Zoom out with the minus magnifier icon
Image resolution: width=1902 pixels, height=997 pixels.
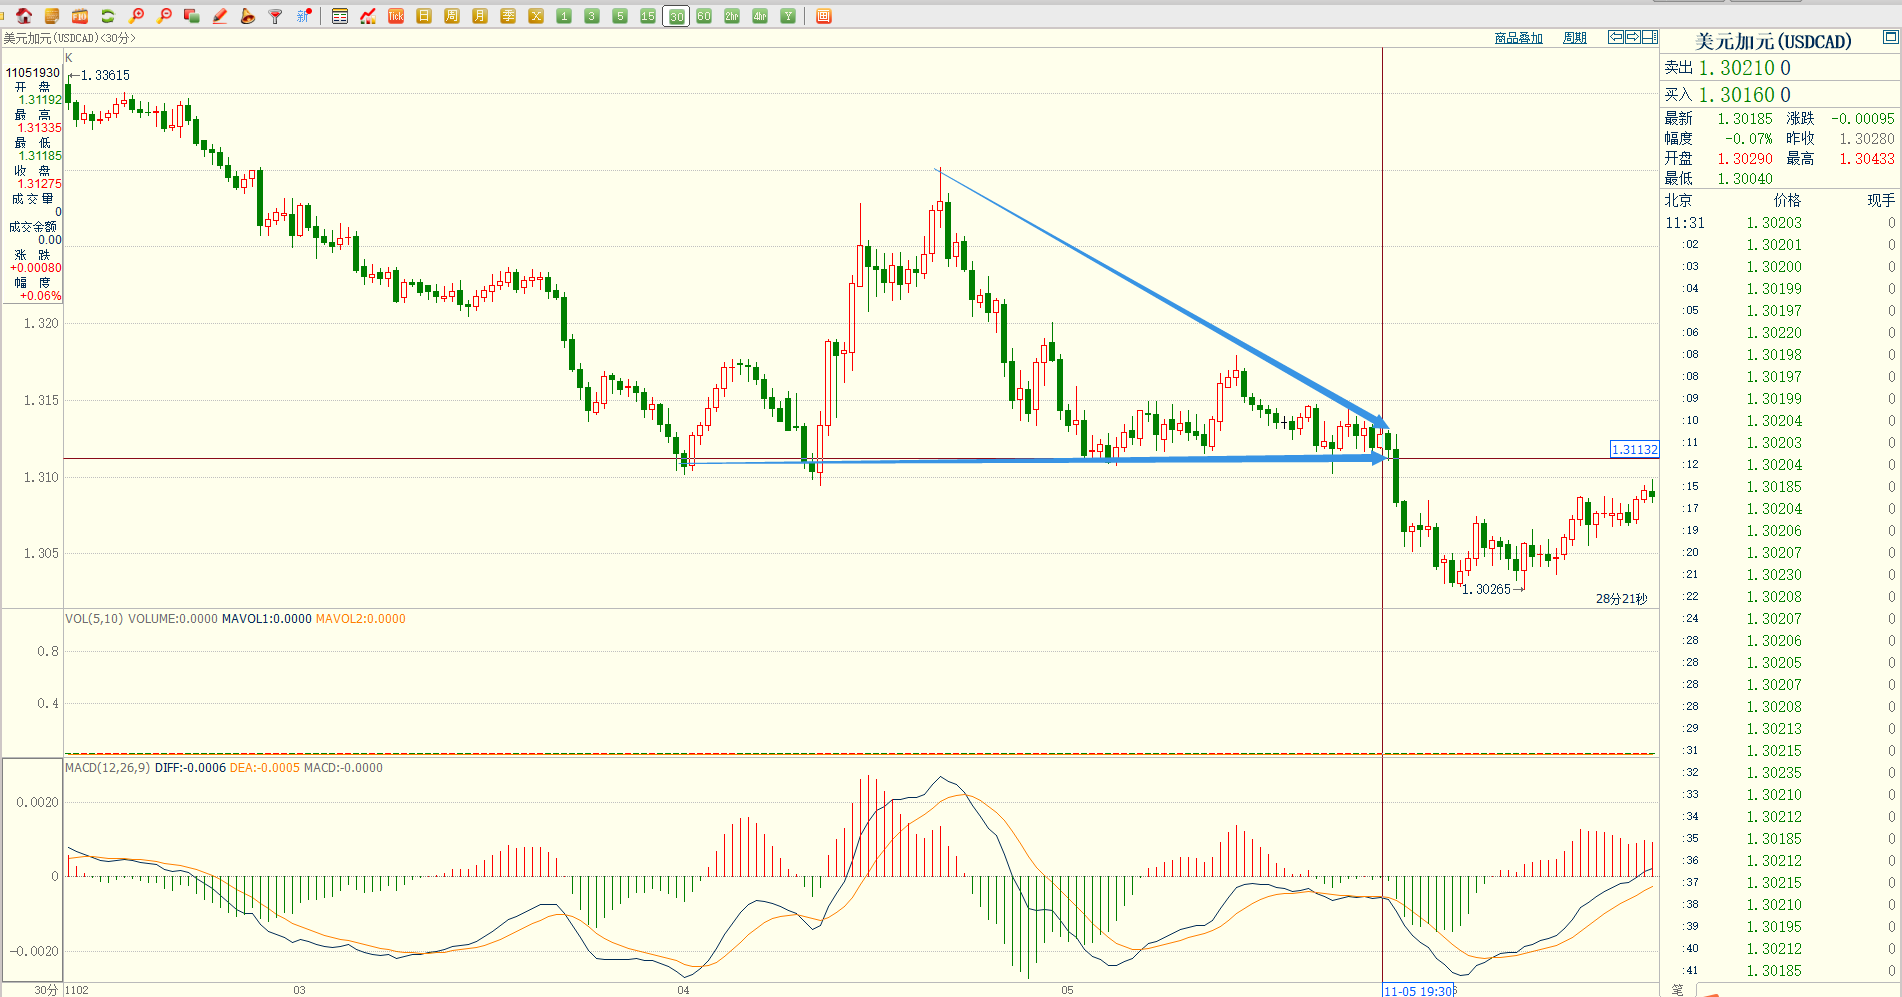pos(165,16)
